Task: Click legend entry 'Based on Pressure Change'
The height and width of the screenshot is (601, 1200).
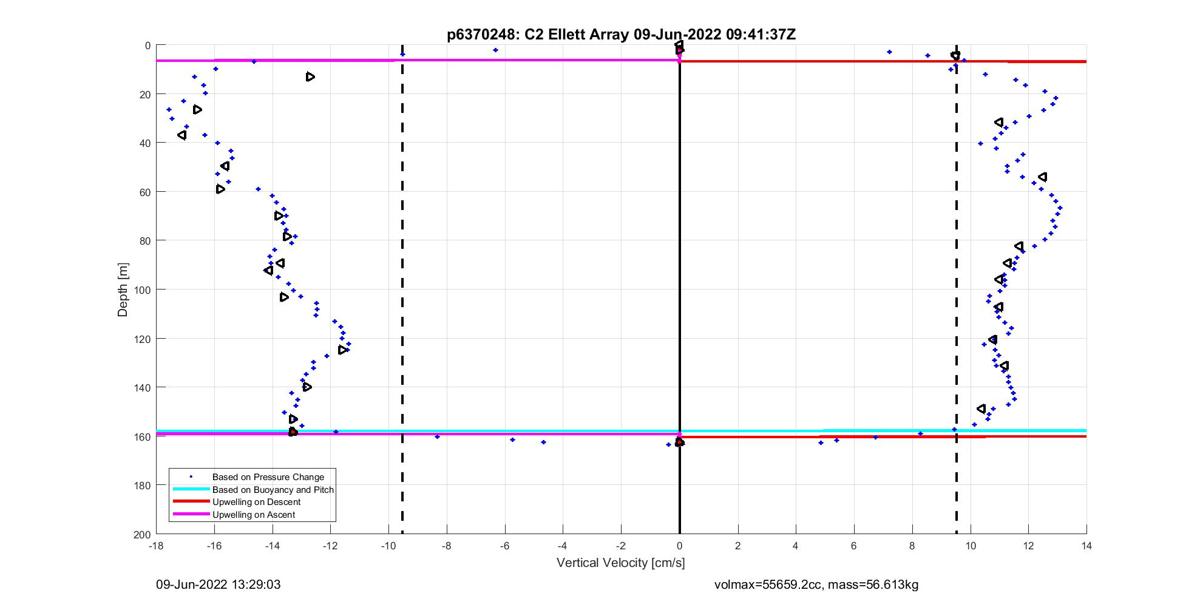Action: point(267,477)
